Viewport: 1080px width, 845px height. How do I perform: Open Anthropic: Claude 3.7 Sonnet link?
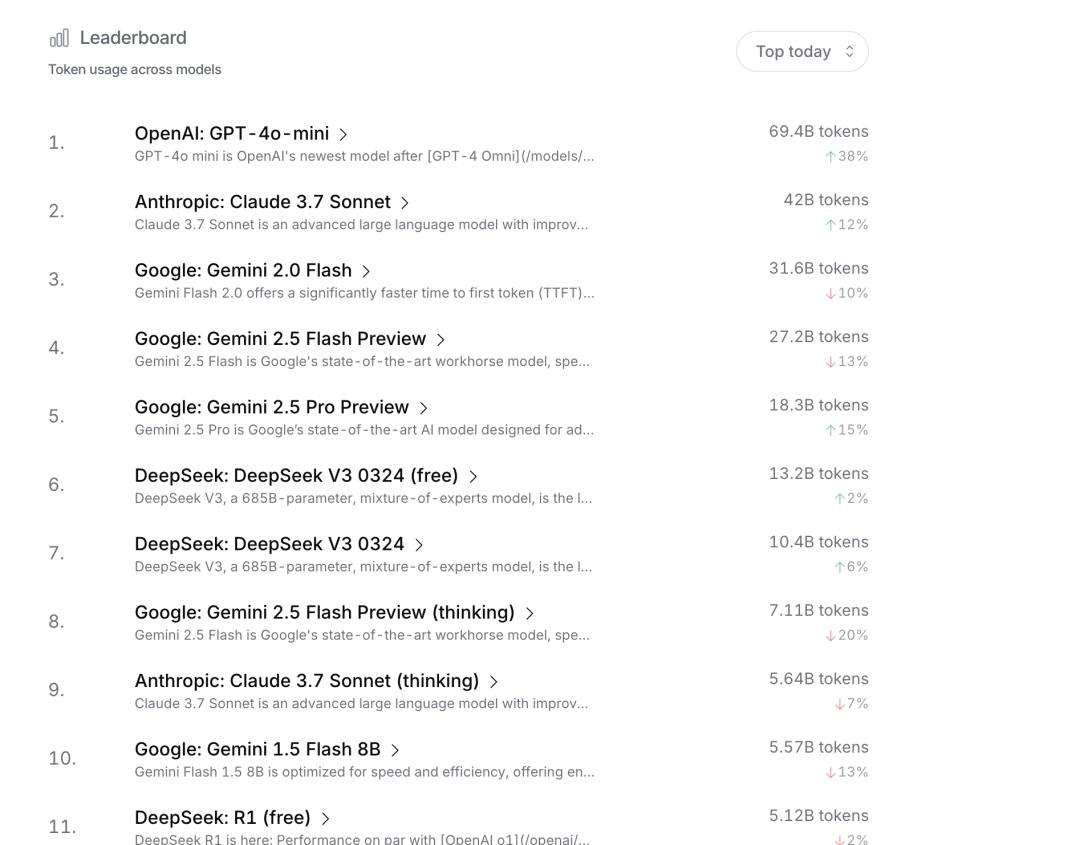263,202
